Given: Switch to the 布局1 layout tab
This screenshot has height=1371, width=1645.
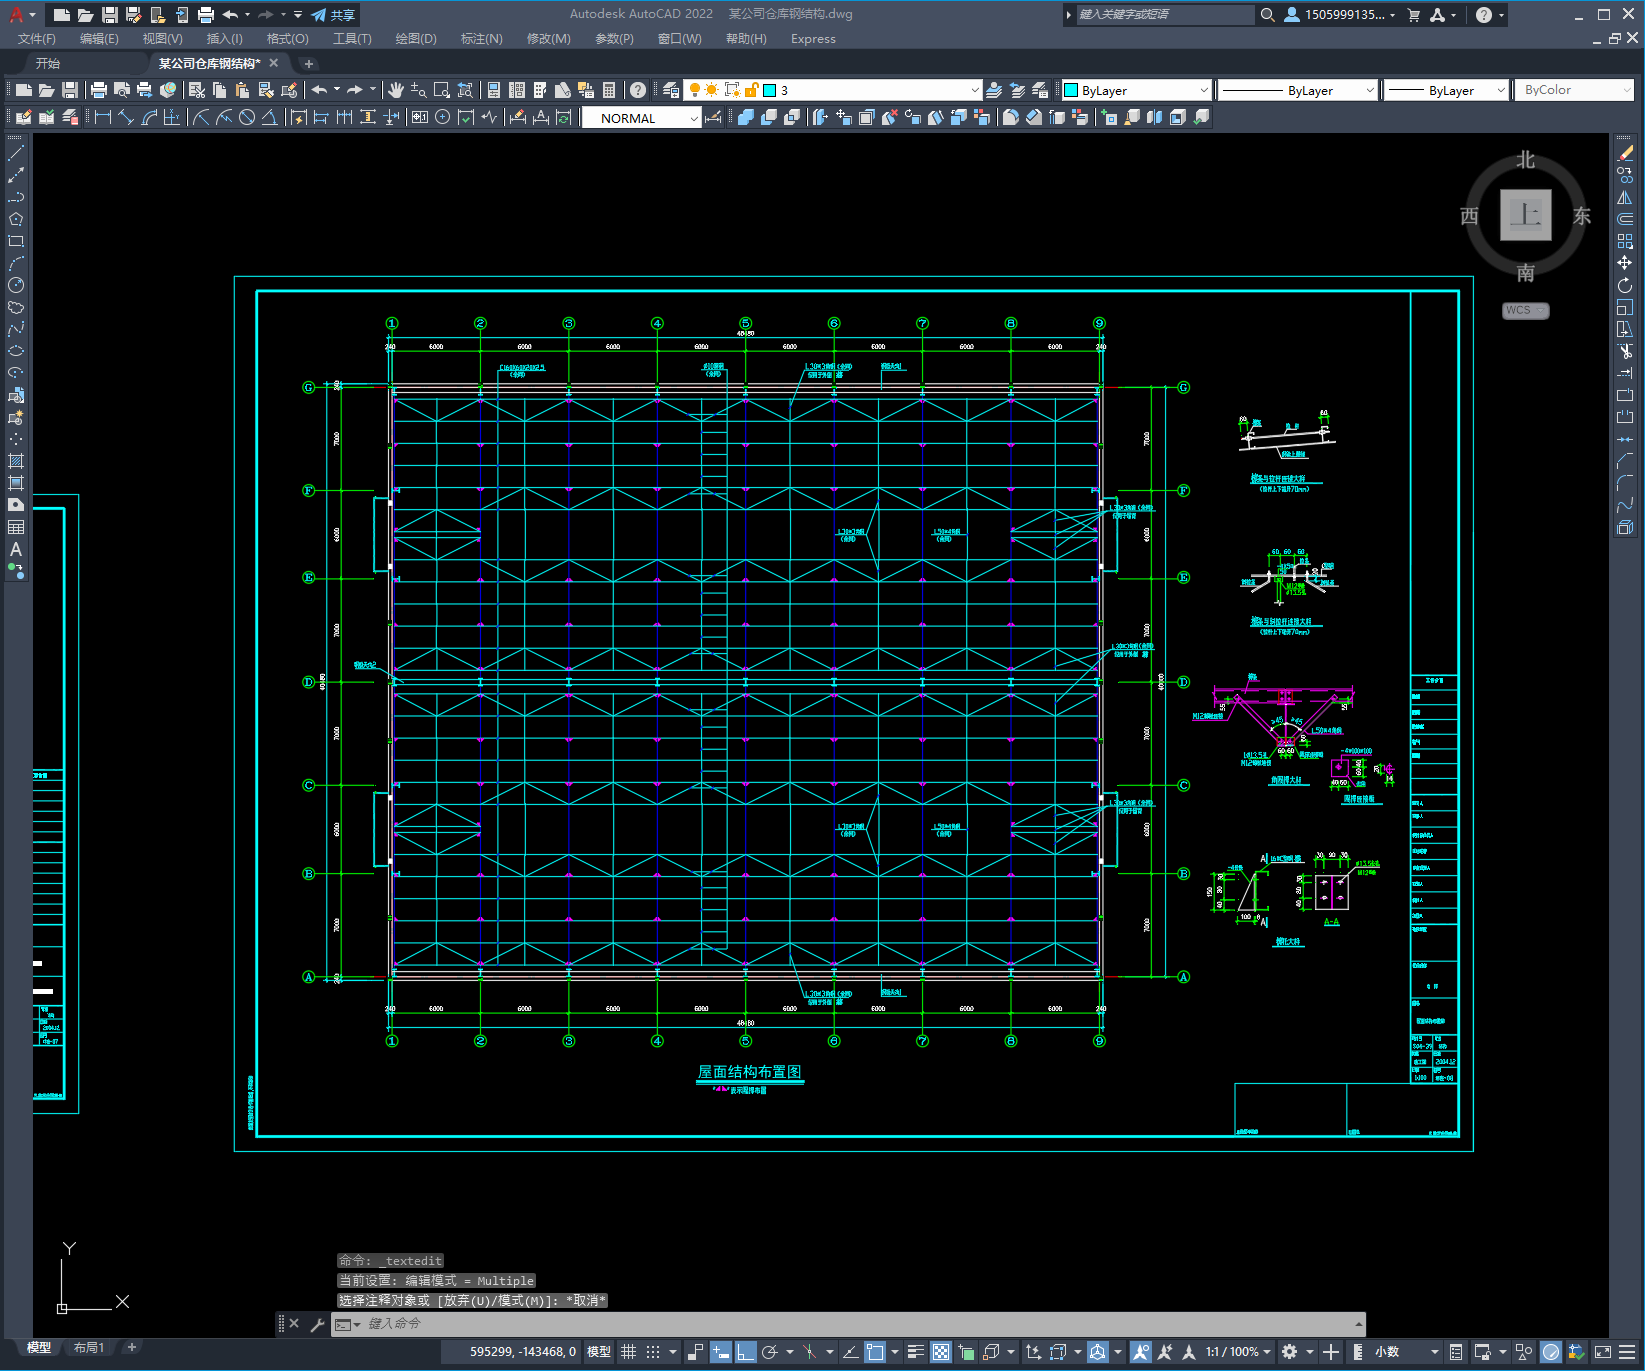Looking at the screenshot, I should tap(88, 1348).
